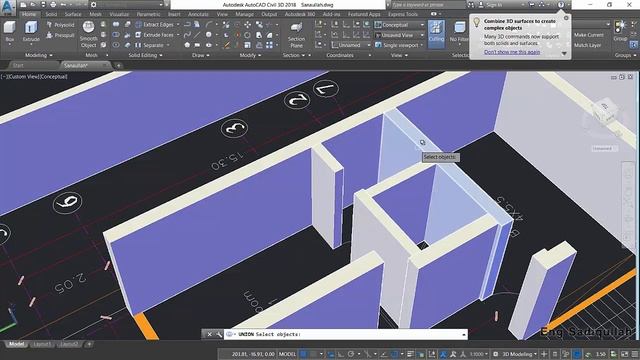This screenshot has height=360, width=640.
Task: Use the Extrude Faces tool
Action: (x=156, y=35)
